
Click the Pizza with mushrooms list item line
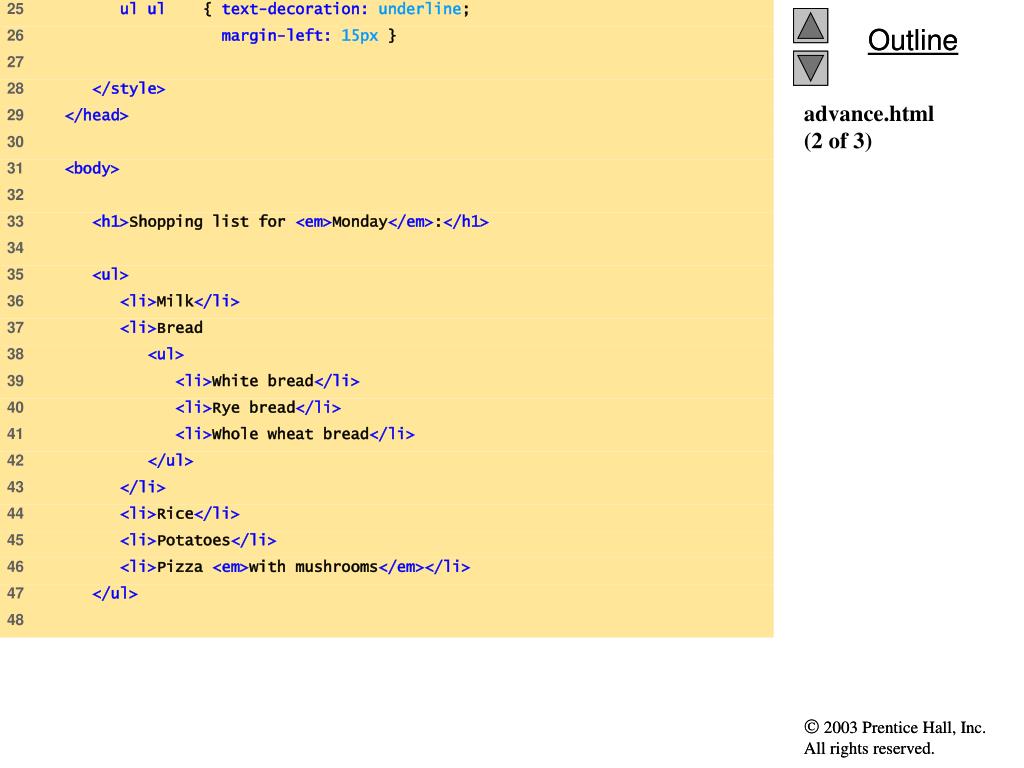point(295,567)
